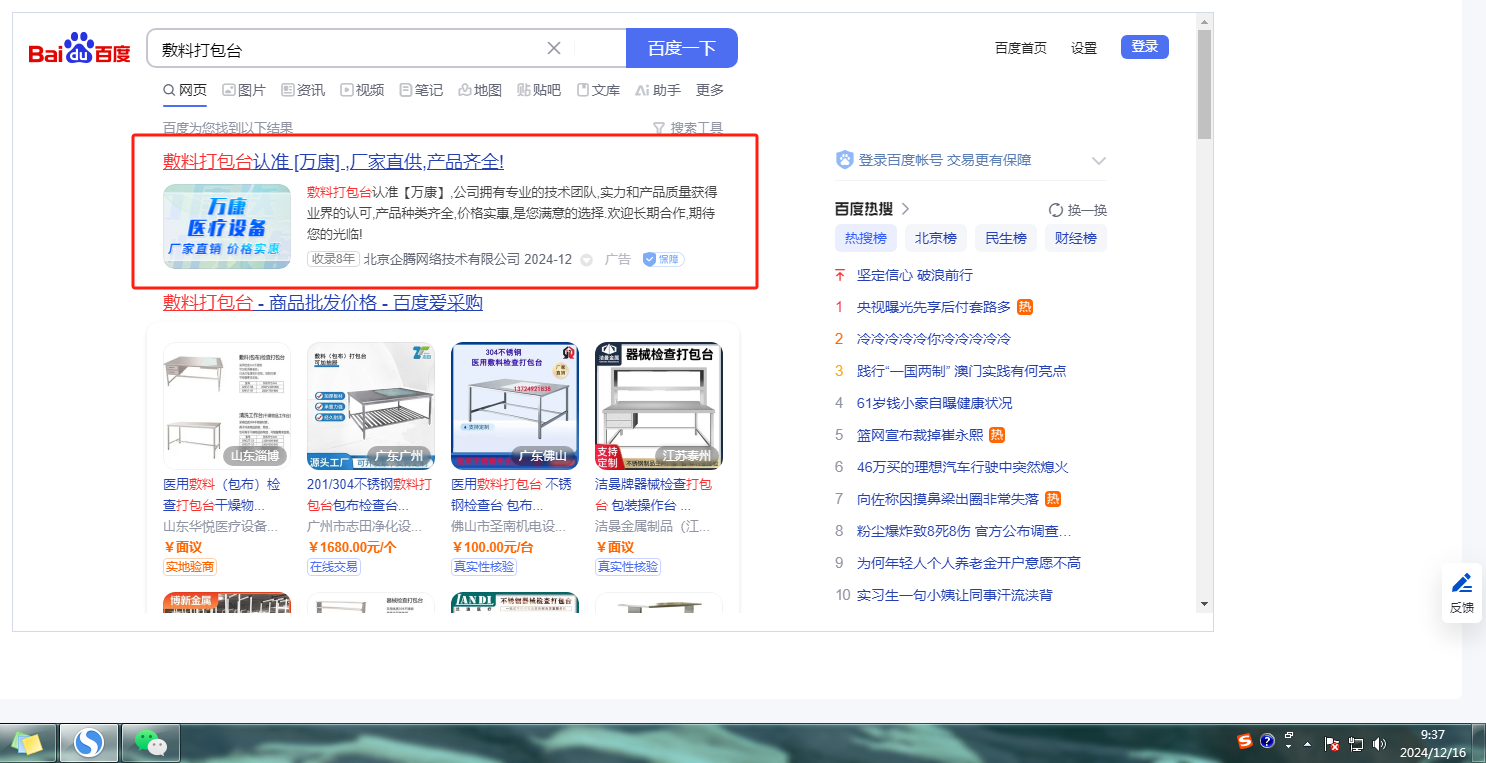Viewport: 1486px width, 763px height.
Task: Select the 笔记 tab
Action: point(421,90)
